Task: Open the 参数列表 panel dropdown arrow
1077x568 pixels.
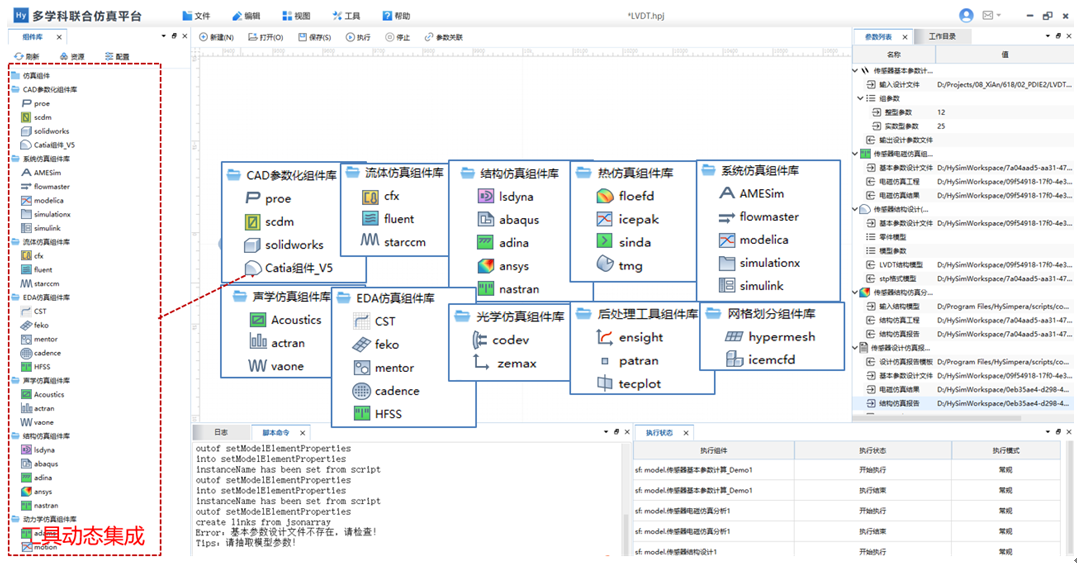Action: (x=1047, y=36)
